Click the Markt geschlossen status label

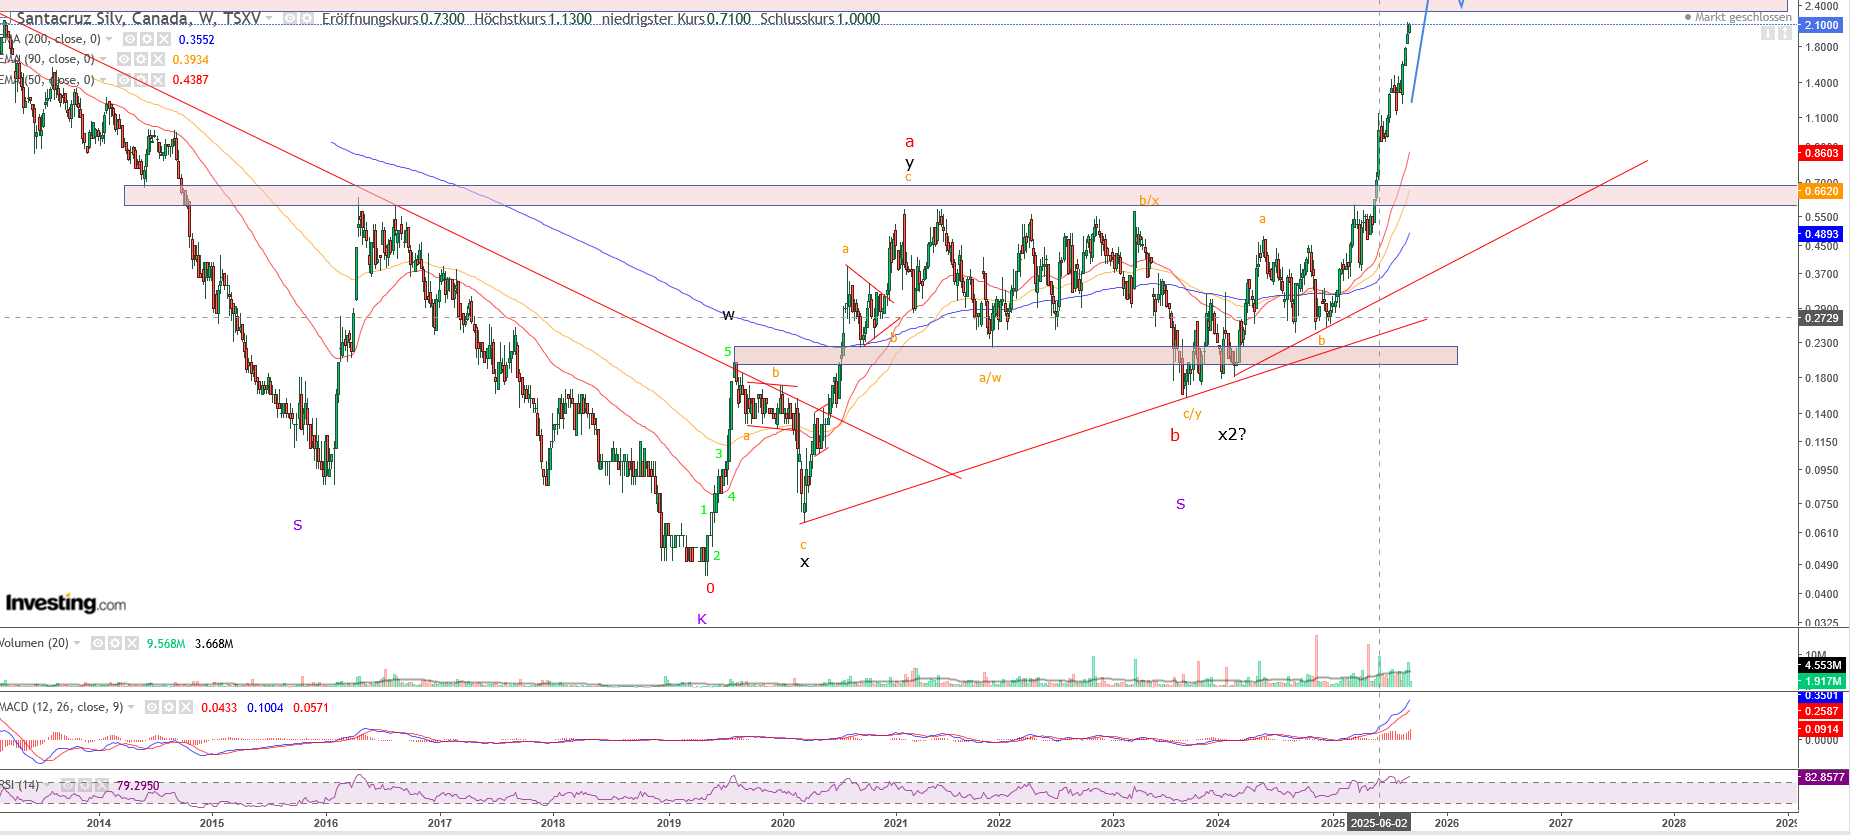pyautogui.click(x=1740, y=17)
